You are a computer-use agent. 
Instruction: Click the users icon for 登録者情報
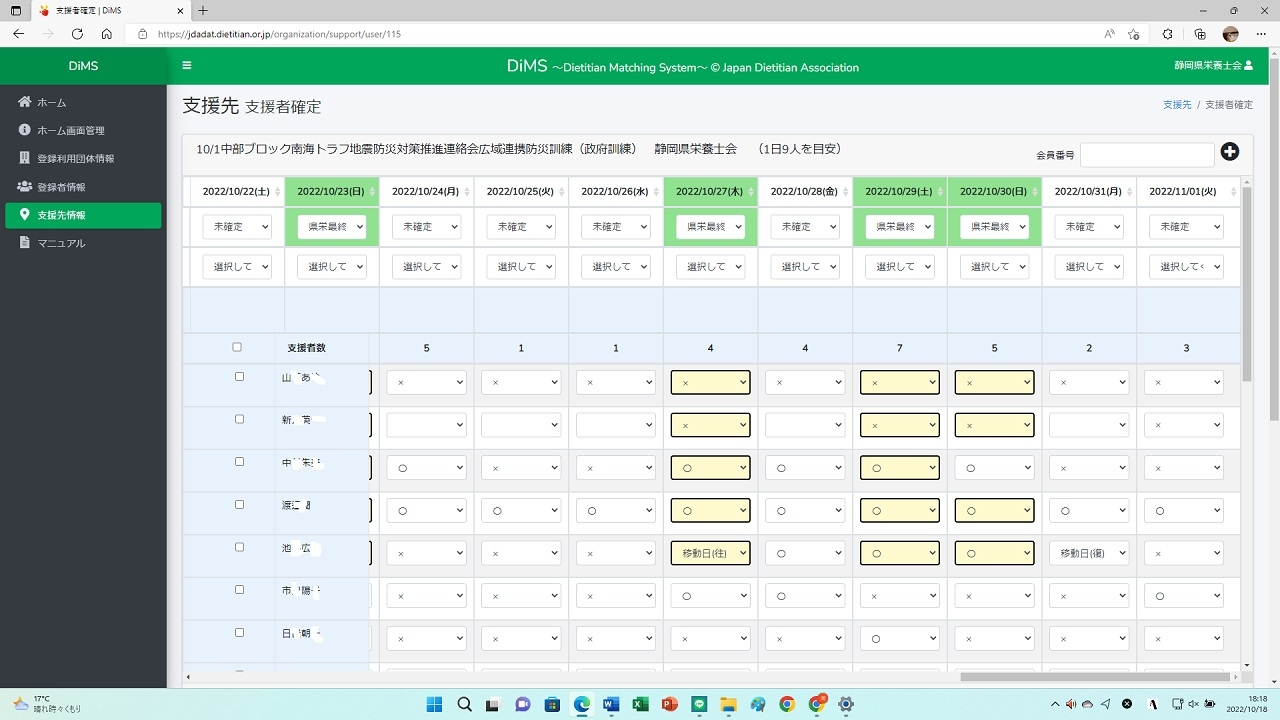pyautogui.click(x=25, y=187)
